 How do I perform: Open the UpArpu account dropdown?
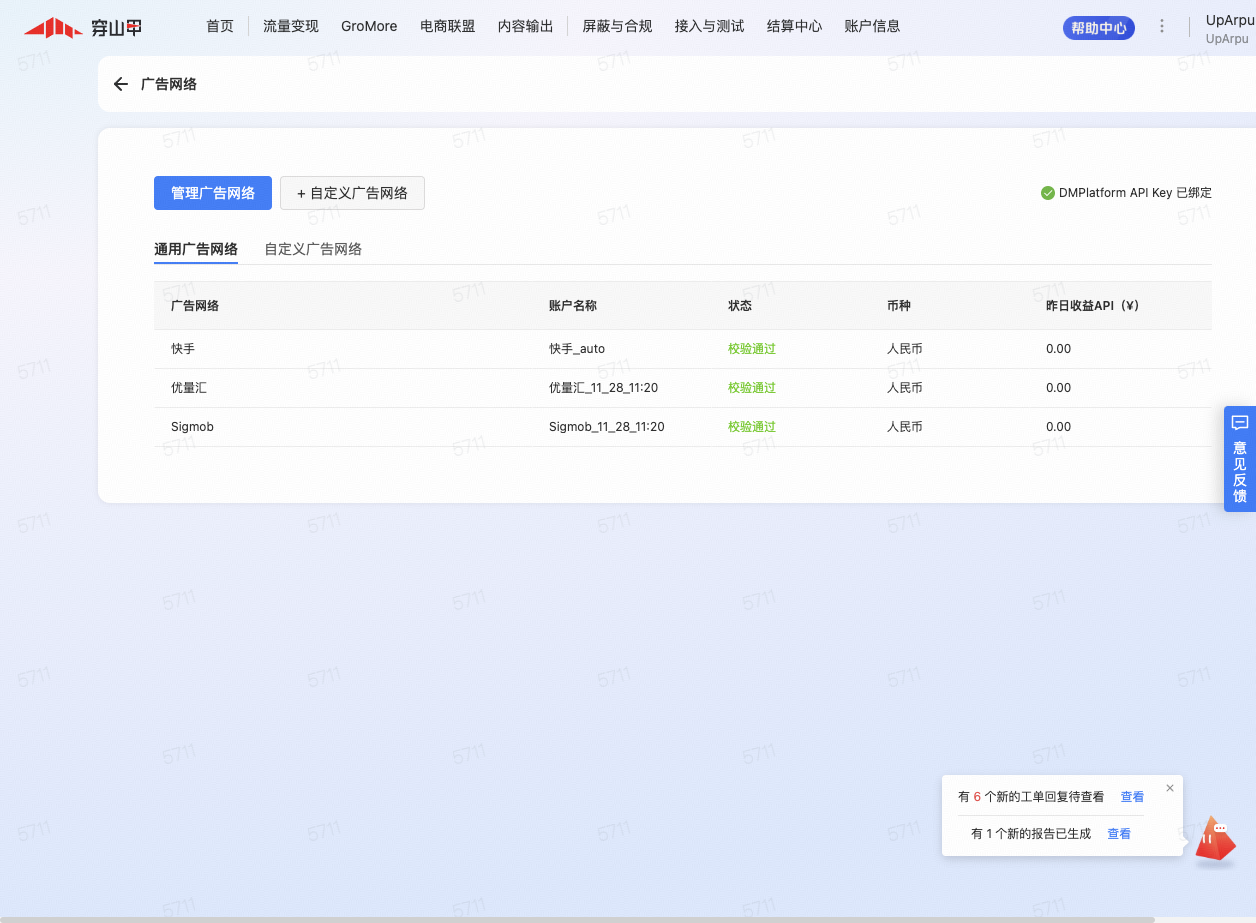point(1230,28)
